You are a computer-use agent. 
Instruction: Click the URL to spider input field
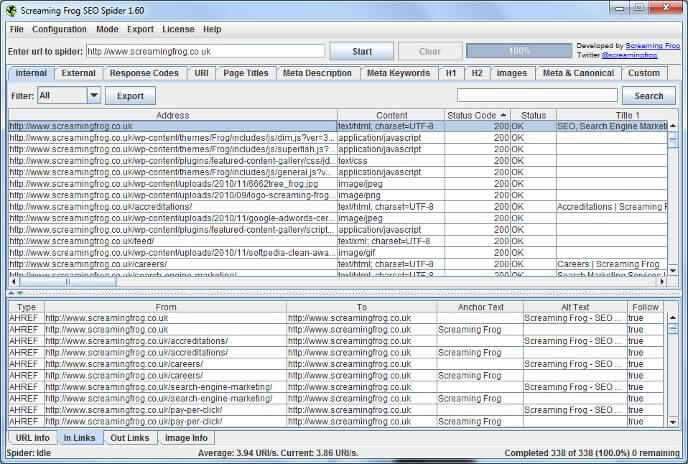205,51
